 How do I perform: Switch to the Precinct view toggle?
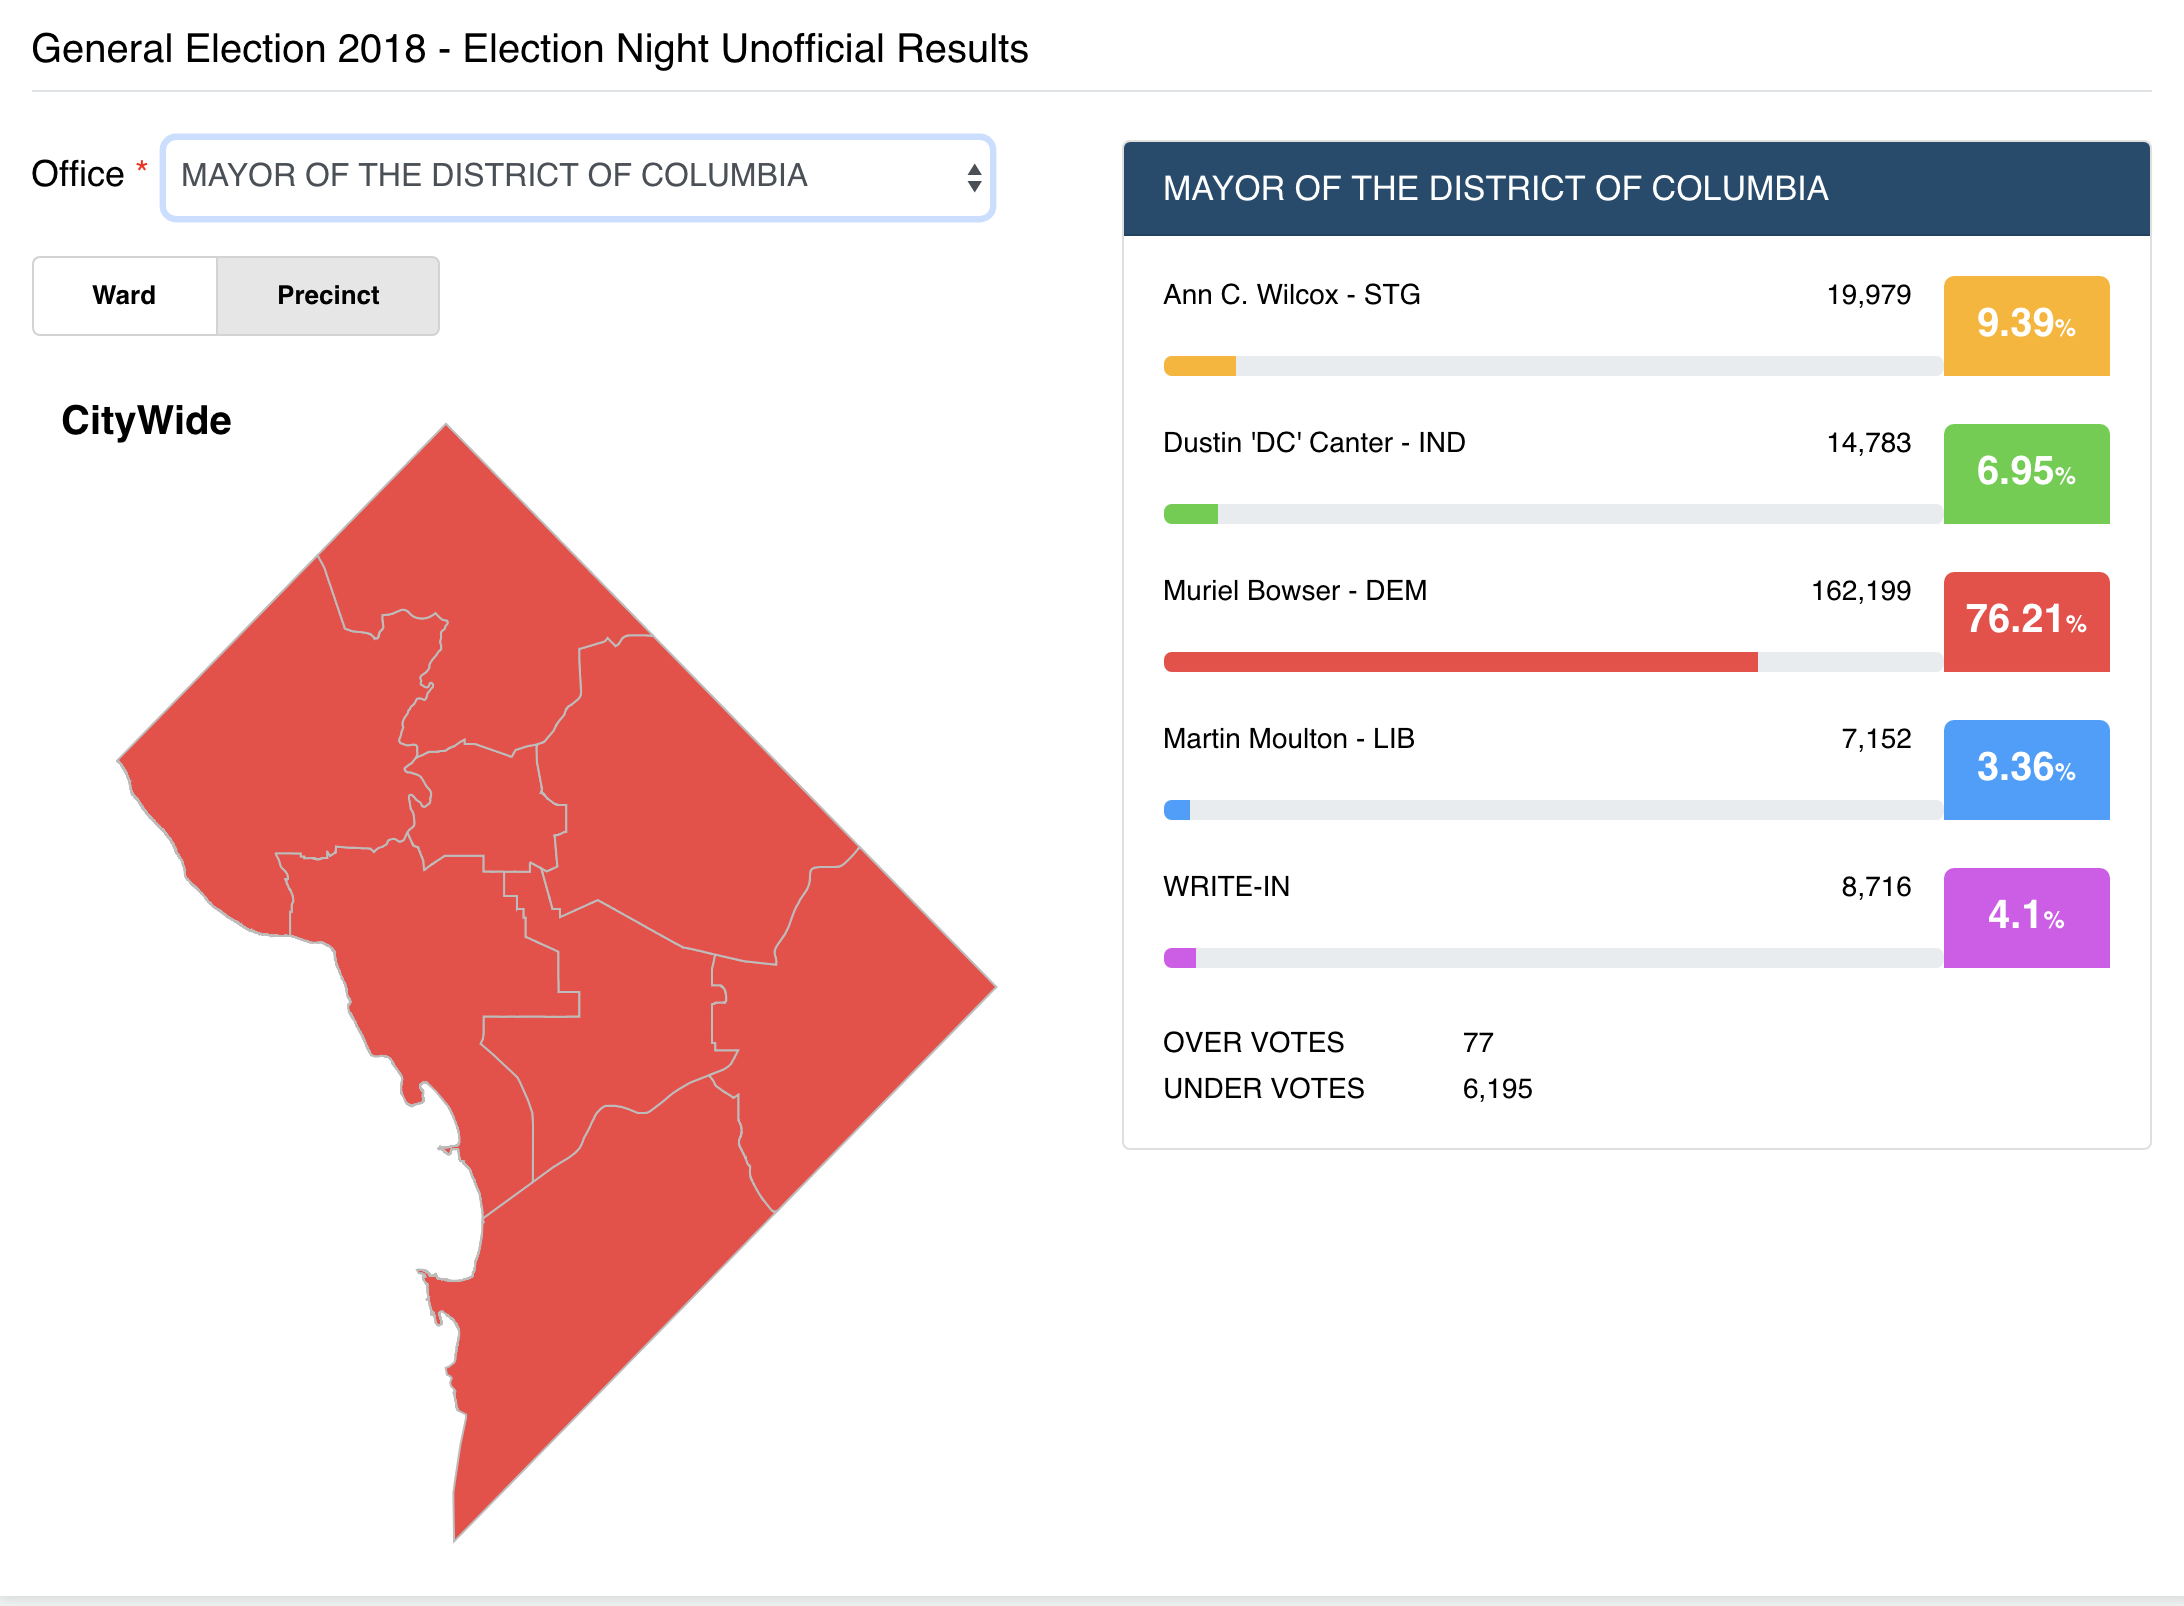pyautogui.click(x=328, y=295)
